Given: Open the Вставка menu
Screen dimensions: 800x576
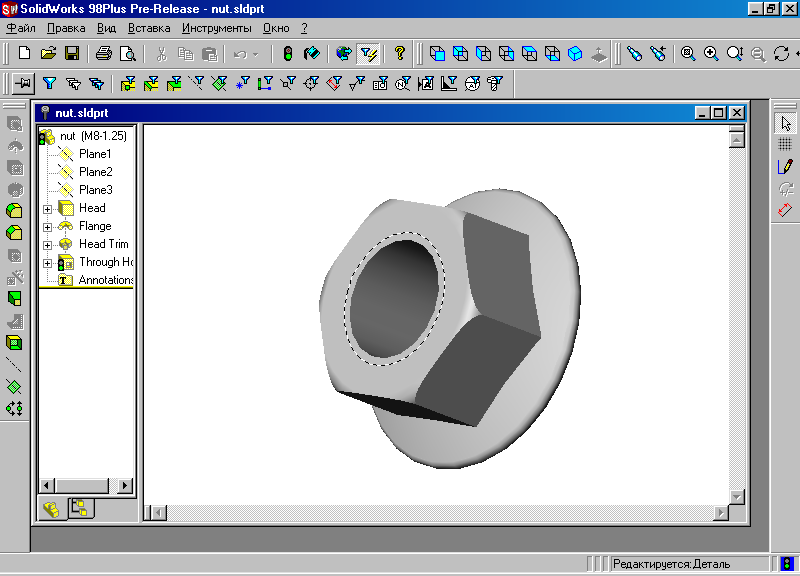Looking at the screenshot, I should pyautogui.click(x=149, y=28).
